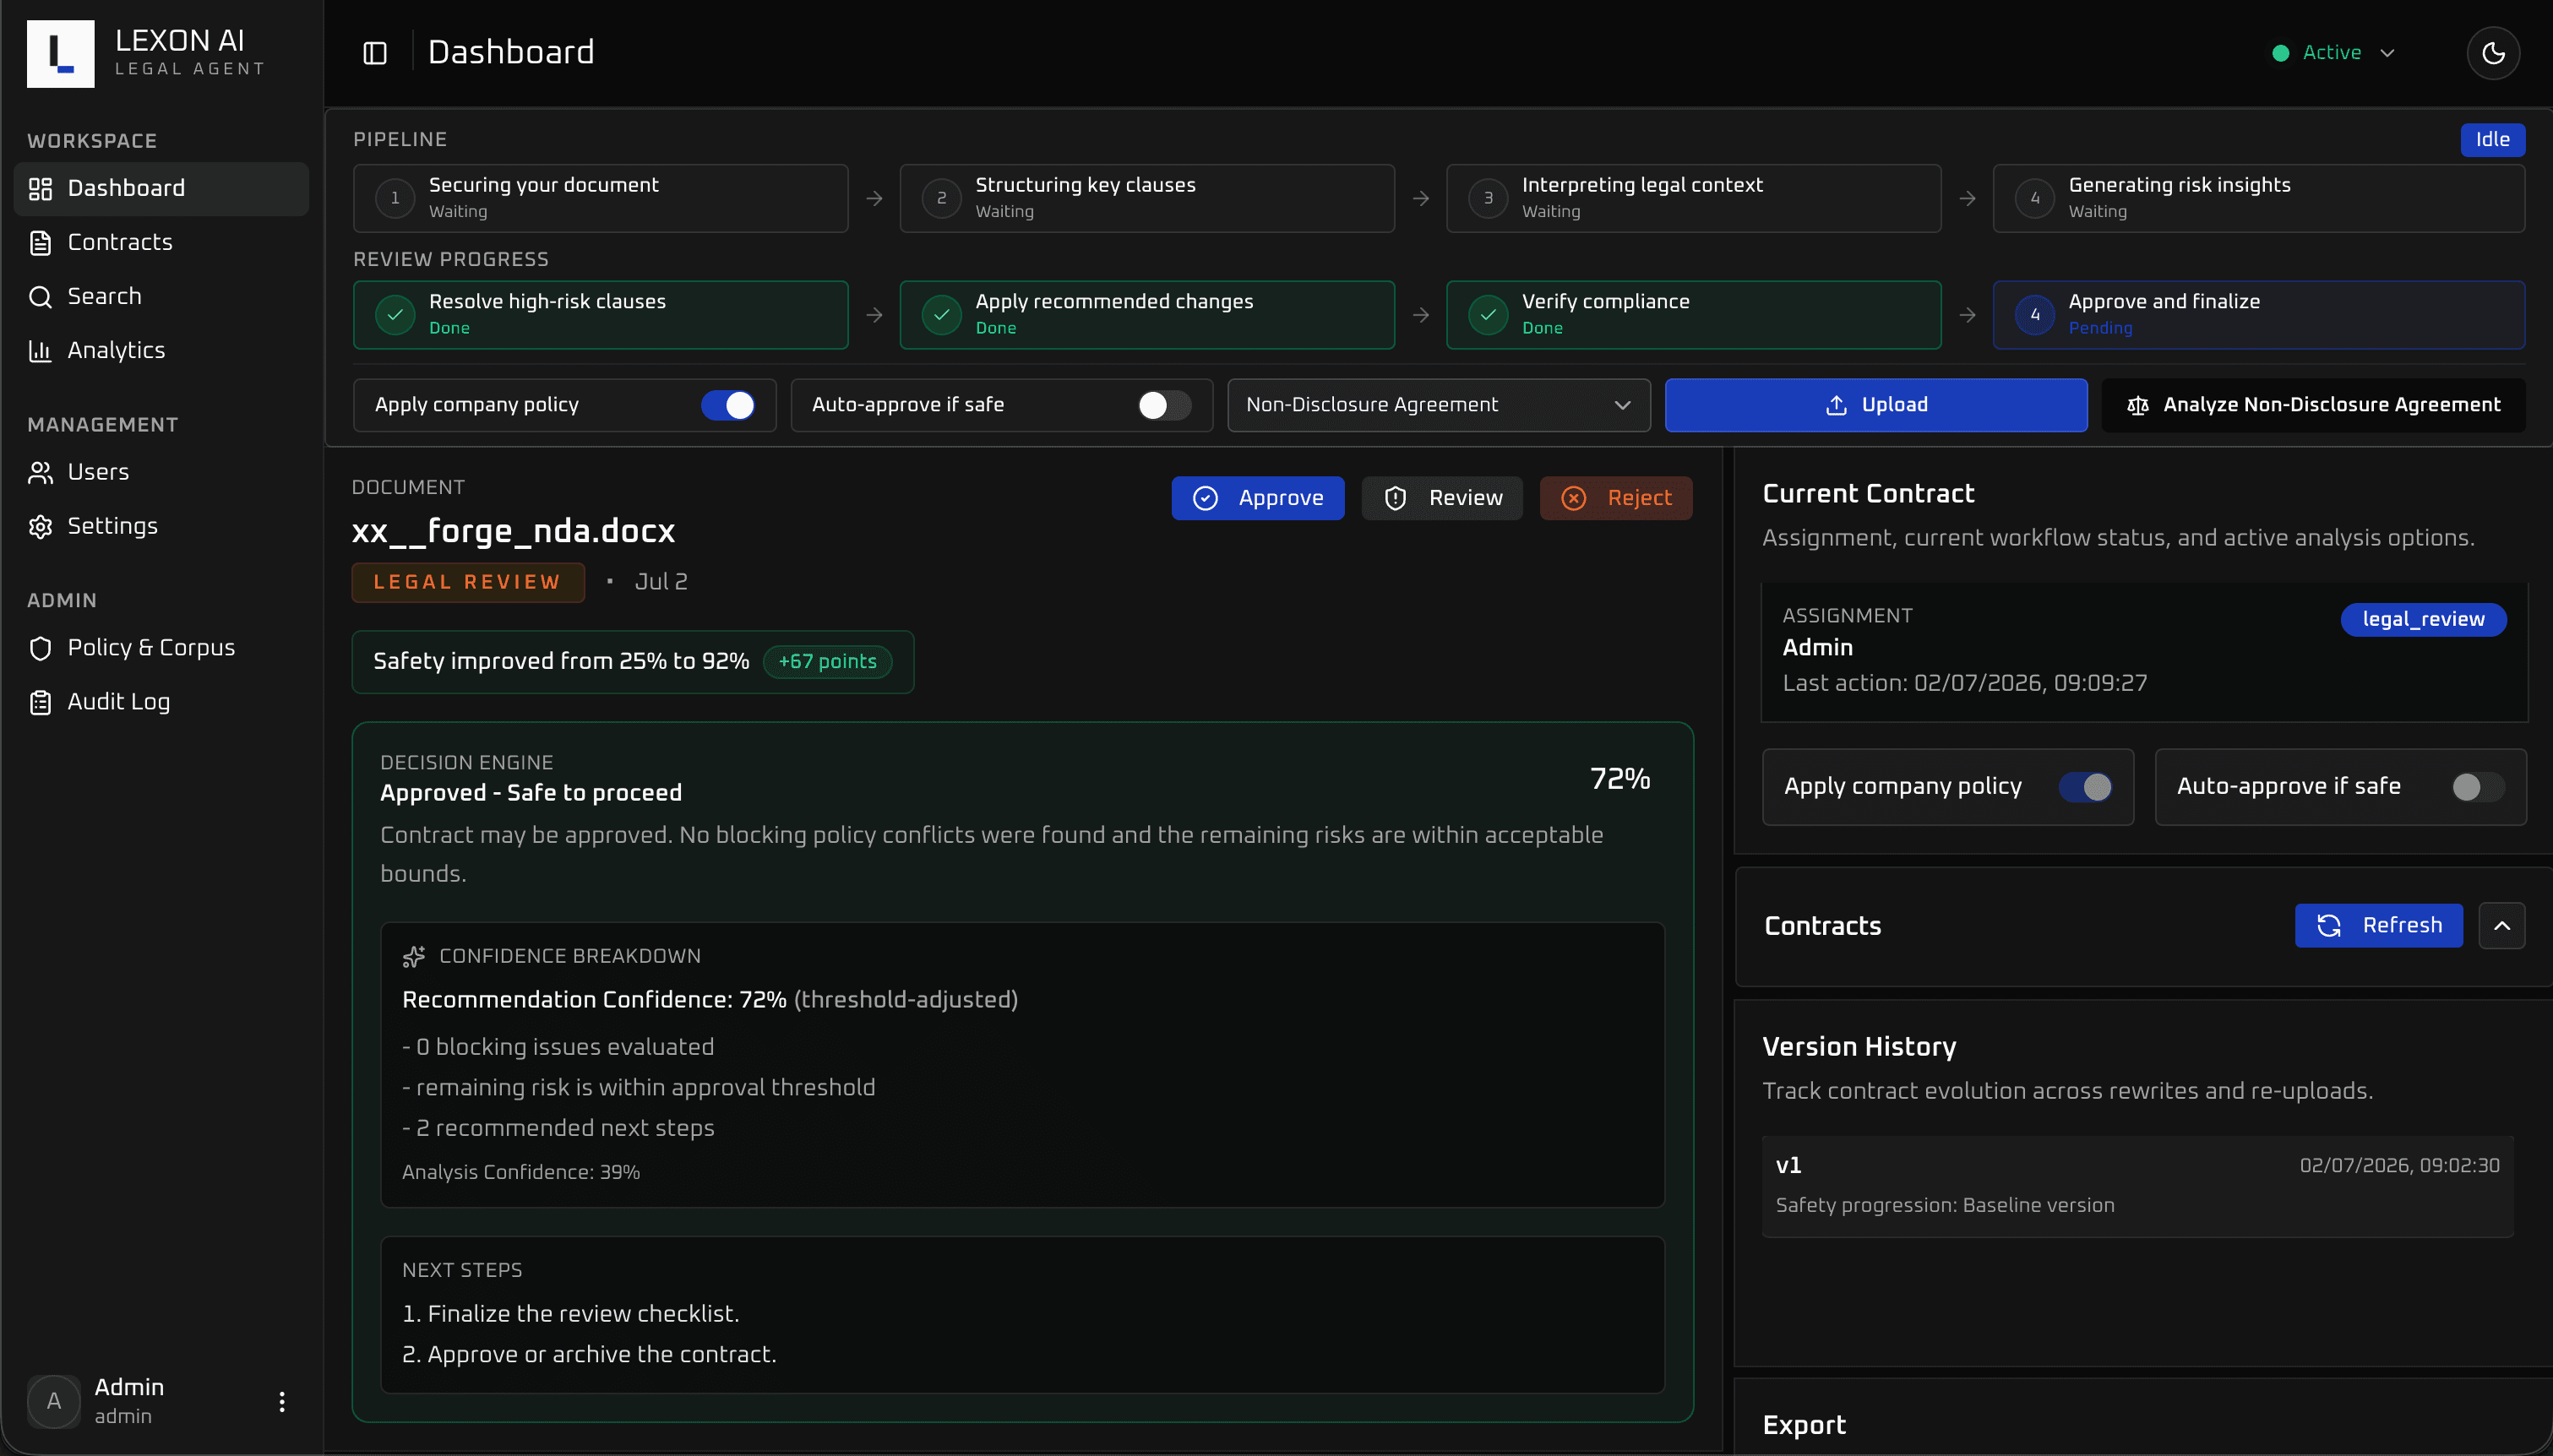The image size is (2553, 1456).
Task: Open Audit Log
Action: point(161,702)
